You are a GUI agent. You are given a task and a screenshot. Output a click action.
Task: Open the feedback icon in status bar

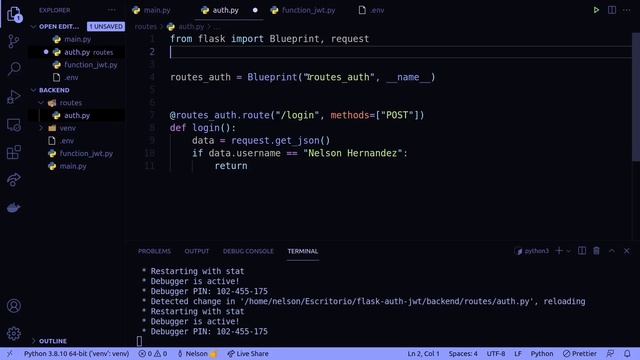[610, 353]
